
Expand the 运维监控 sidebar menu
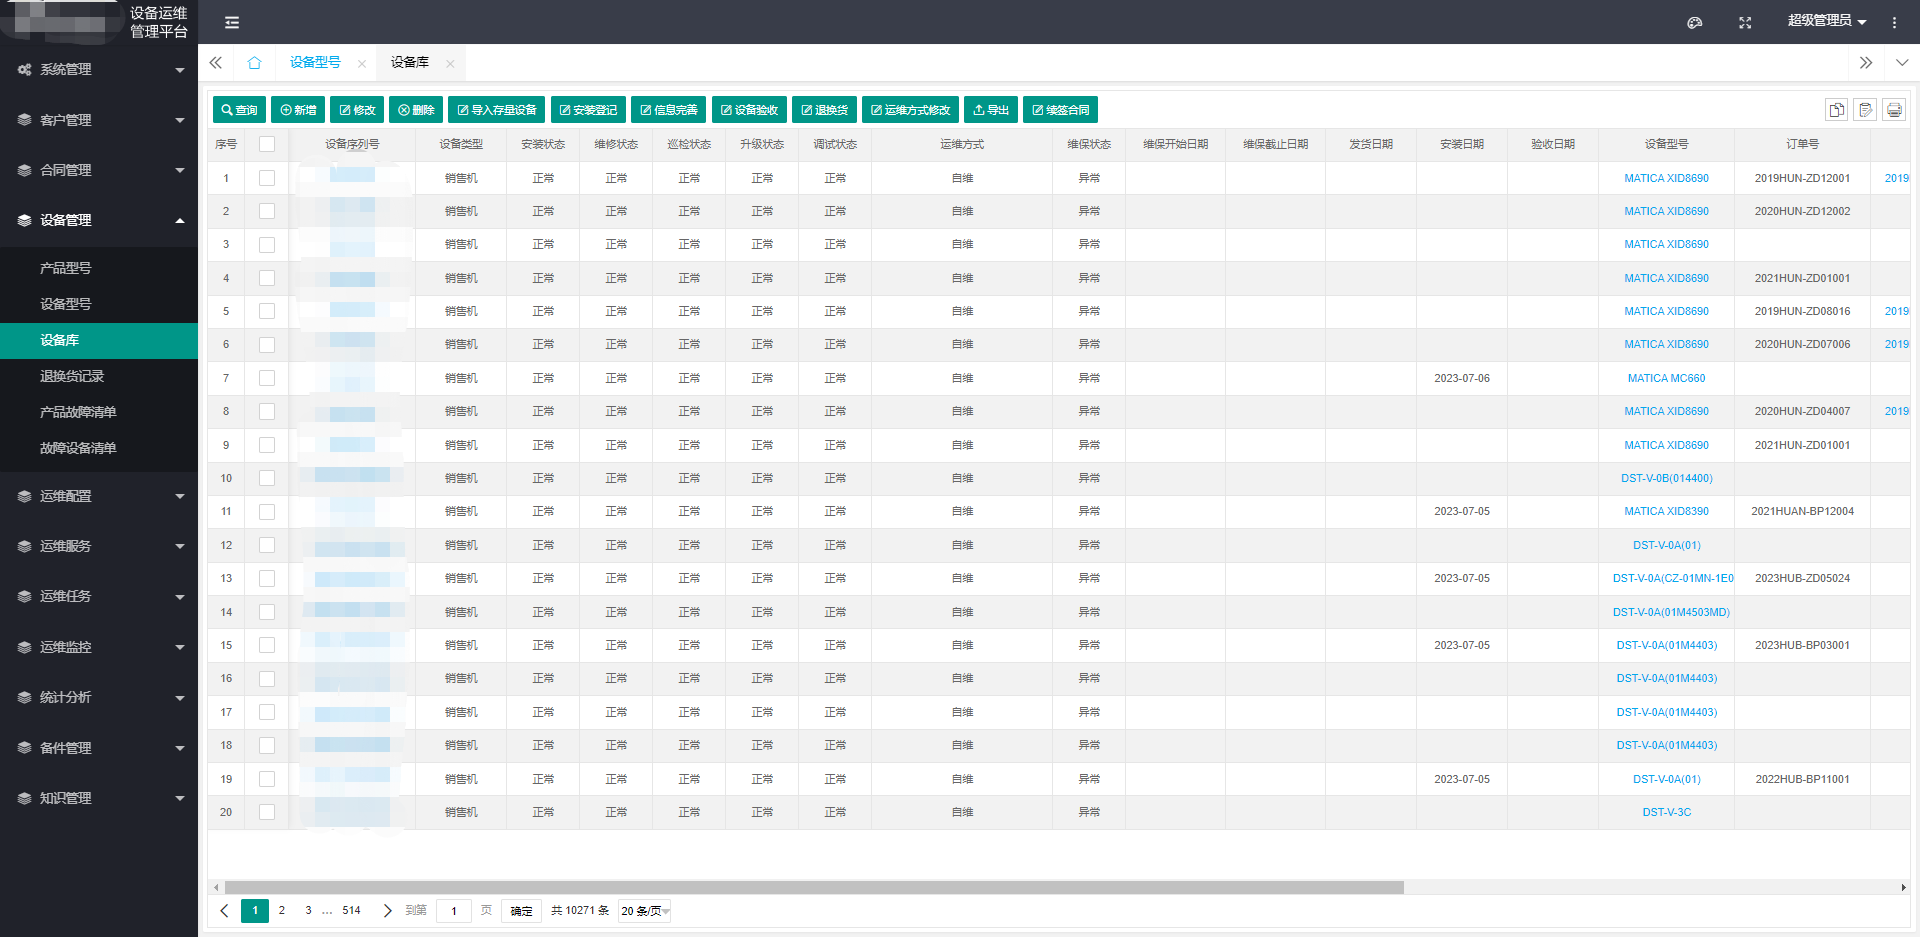tap(99, 647)
